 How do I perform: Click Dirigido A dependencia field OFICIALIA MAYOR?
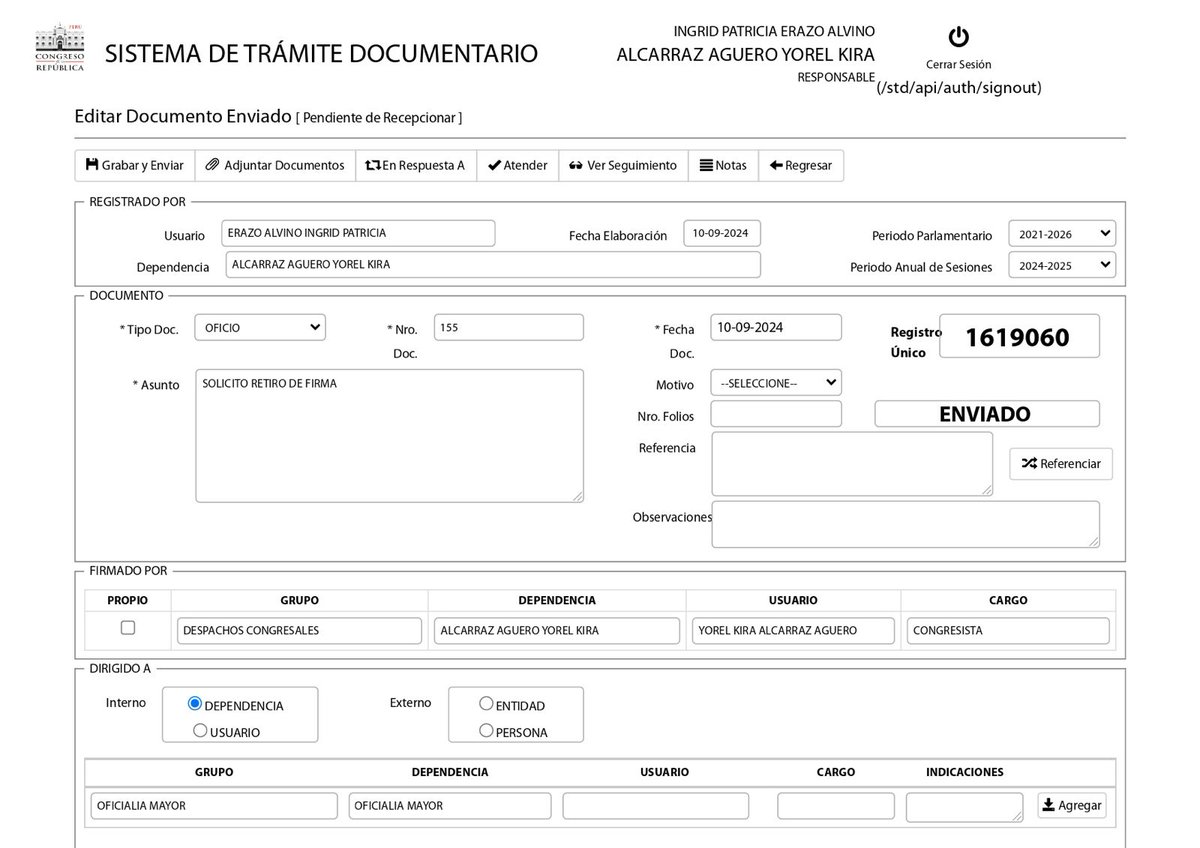(450, 806)
